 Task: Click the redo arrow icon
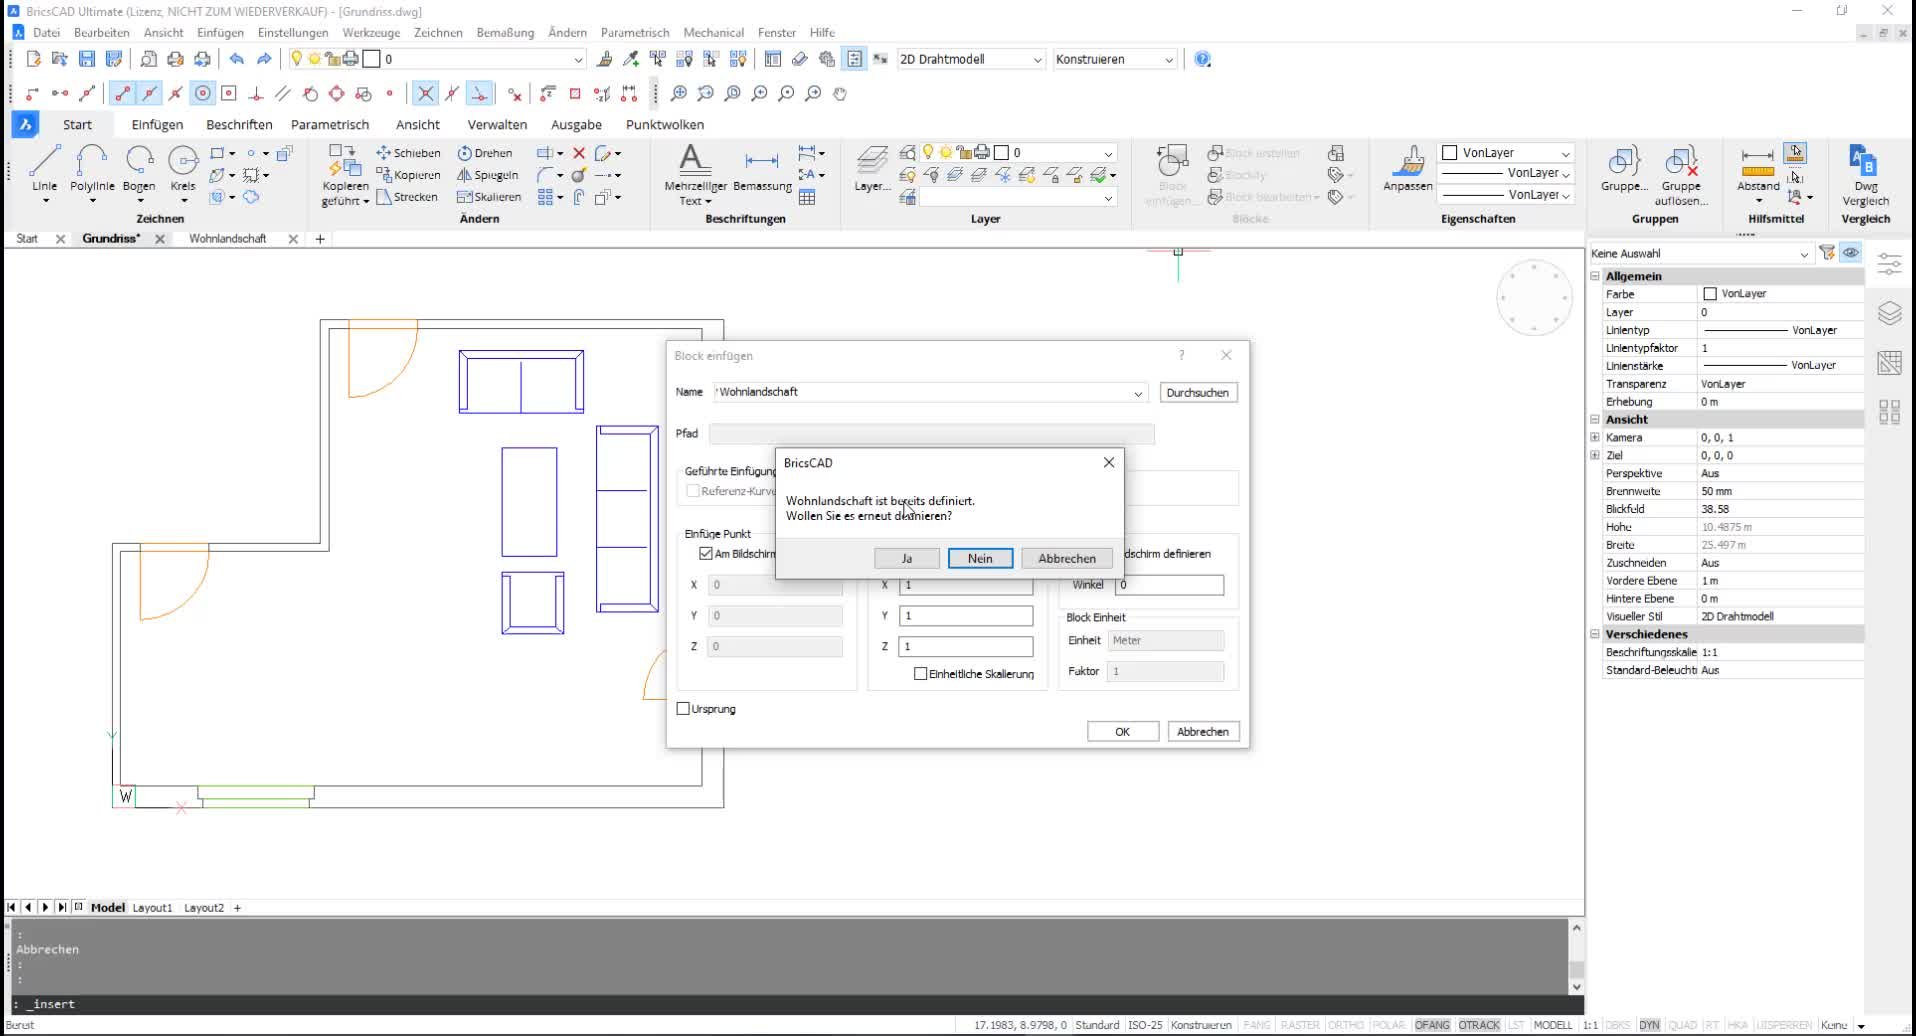pyautogui.click(x=264, y=59)
